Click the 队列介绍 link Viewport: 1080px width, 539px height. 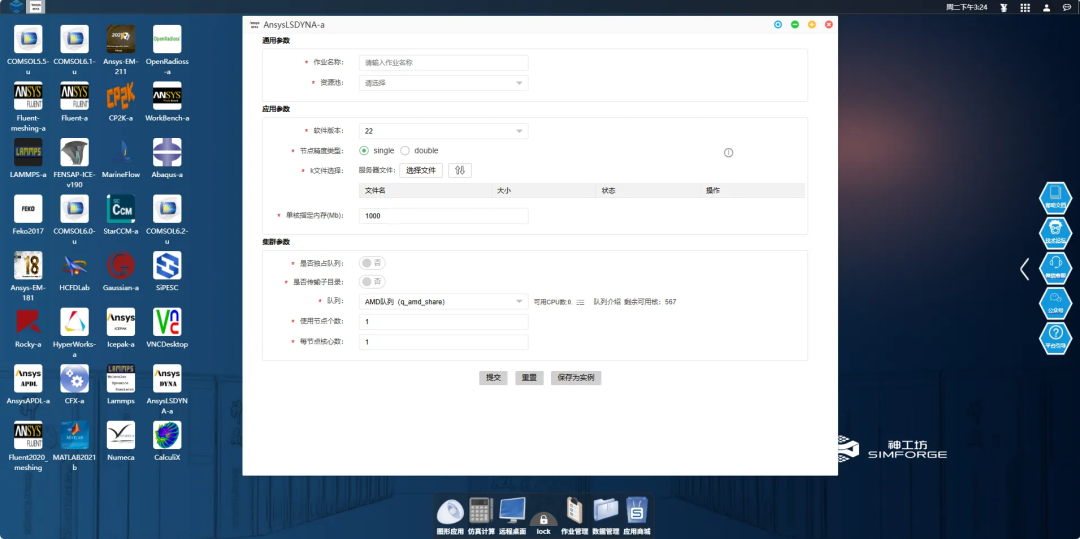click(607, 302)
